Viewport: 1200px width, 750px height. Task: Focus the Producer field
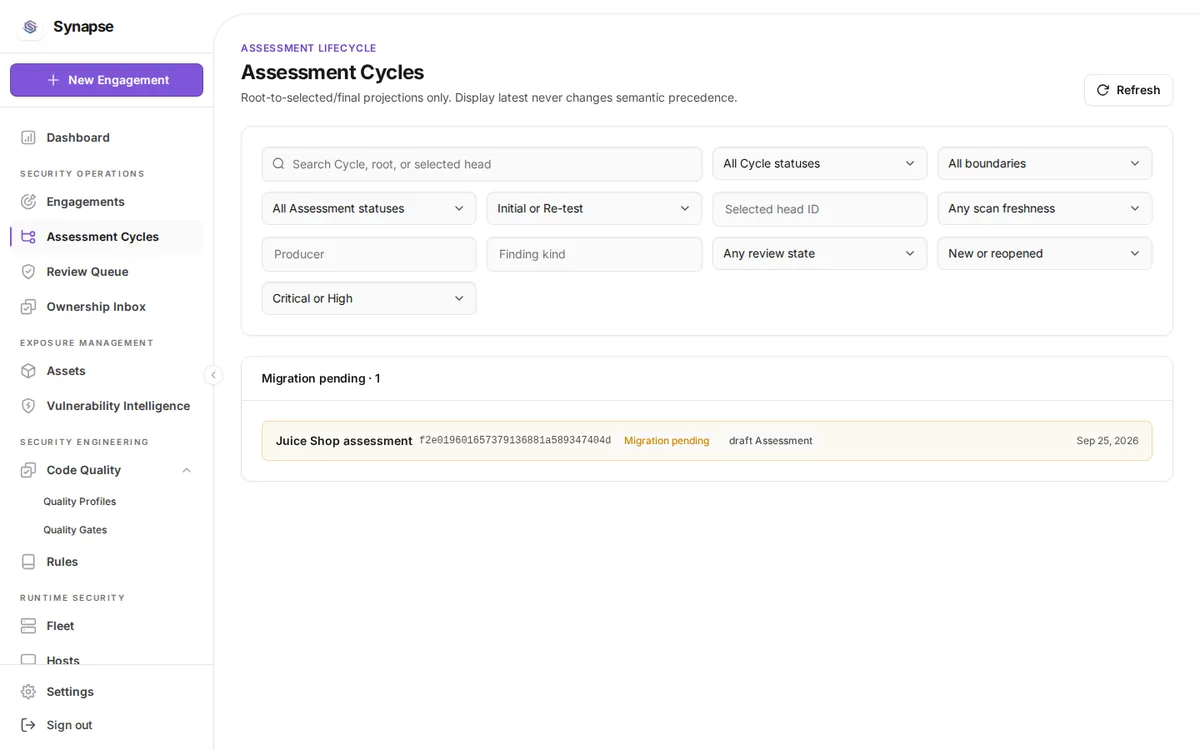(x=369, y=254)
